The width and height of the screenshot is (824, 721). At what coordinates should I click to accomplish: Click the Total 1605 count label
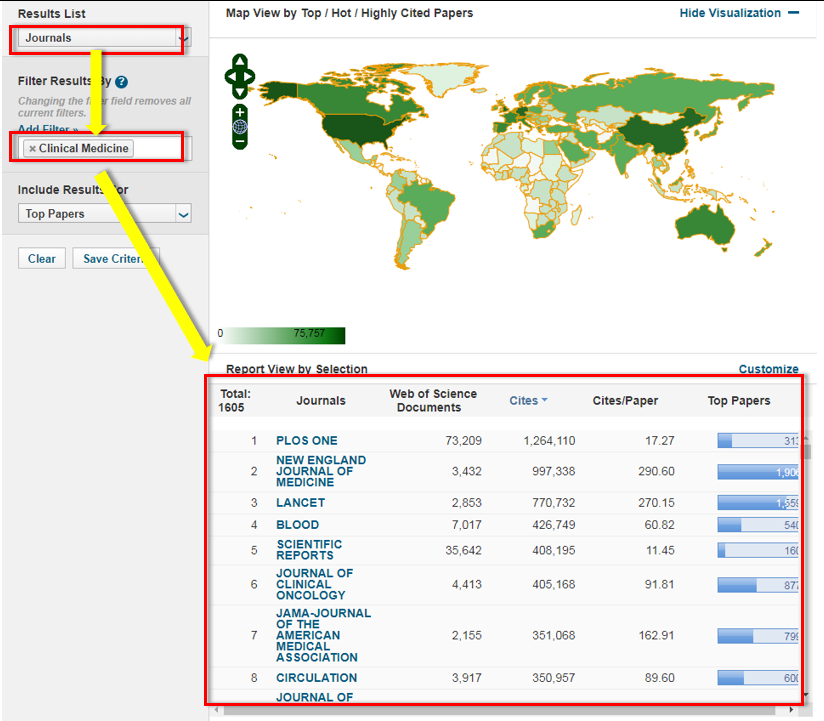[235, 400]
